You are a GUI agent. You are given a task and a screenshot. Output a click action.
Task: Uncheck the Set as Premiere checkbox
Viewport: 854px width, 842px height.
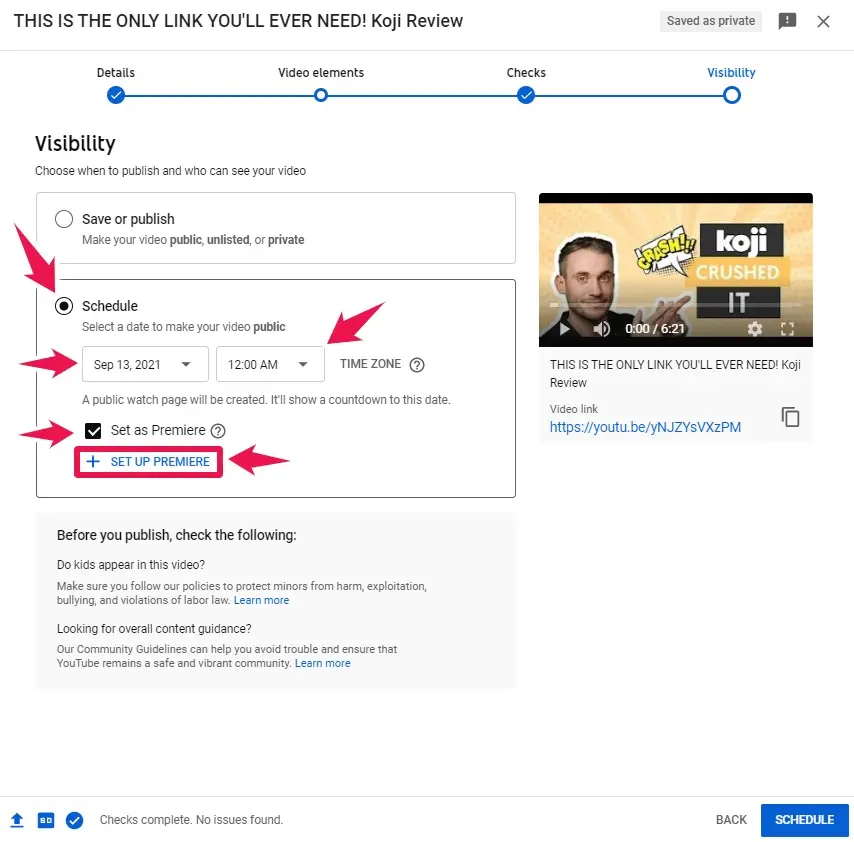coord(94,431)
